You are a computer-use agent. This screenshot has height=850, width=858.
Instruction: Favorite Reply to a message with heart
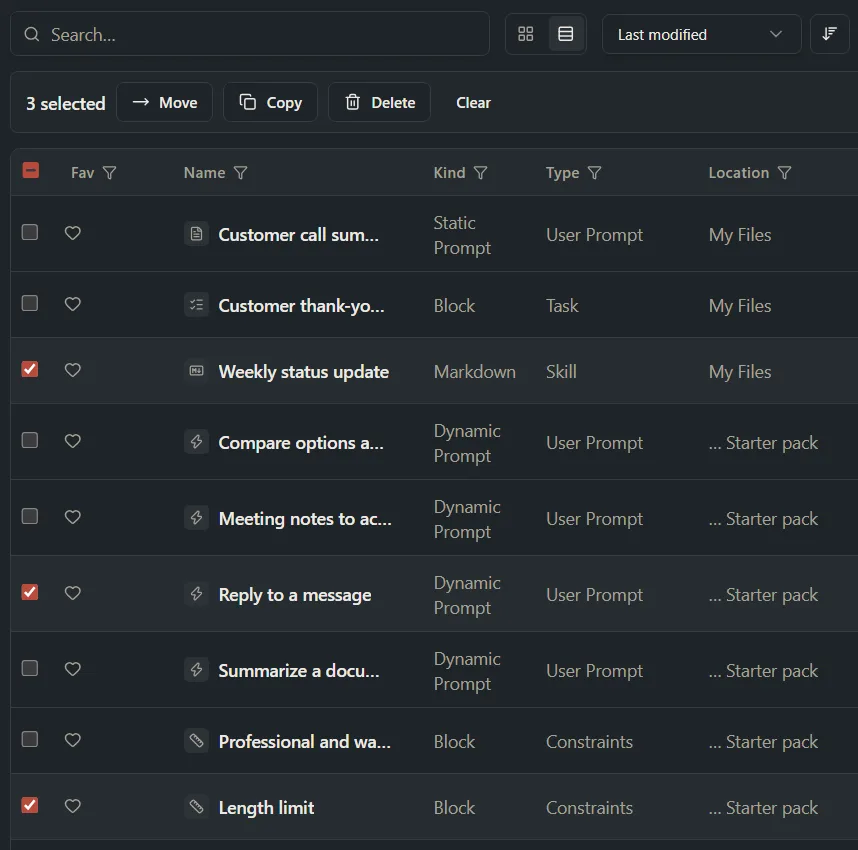73,593
